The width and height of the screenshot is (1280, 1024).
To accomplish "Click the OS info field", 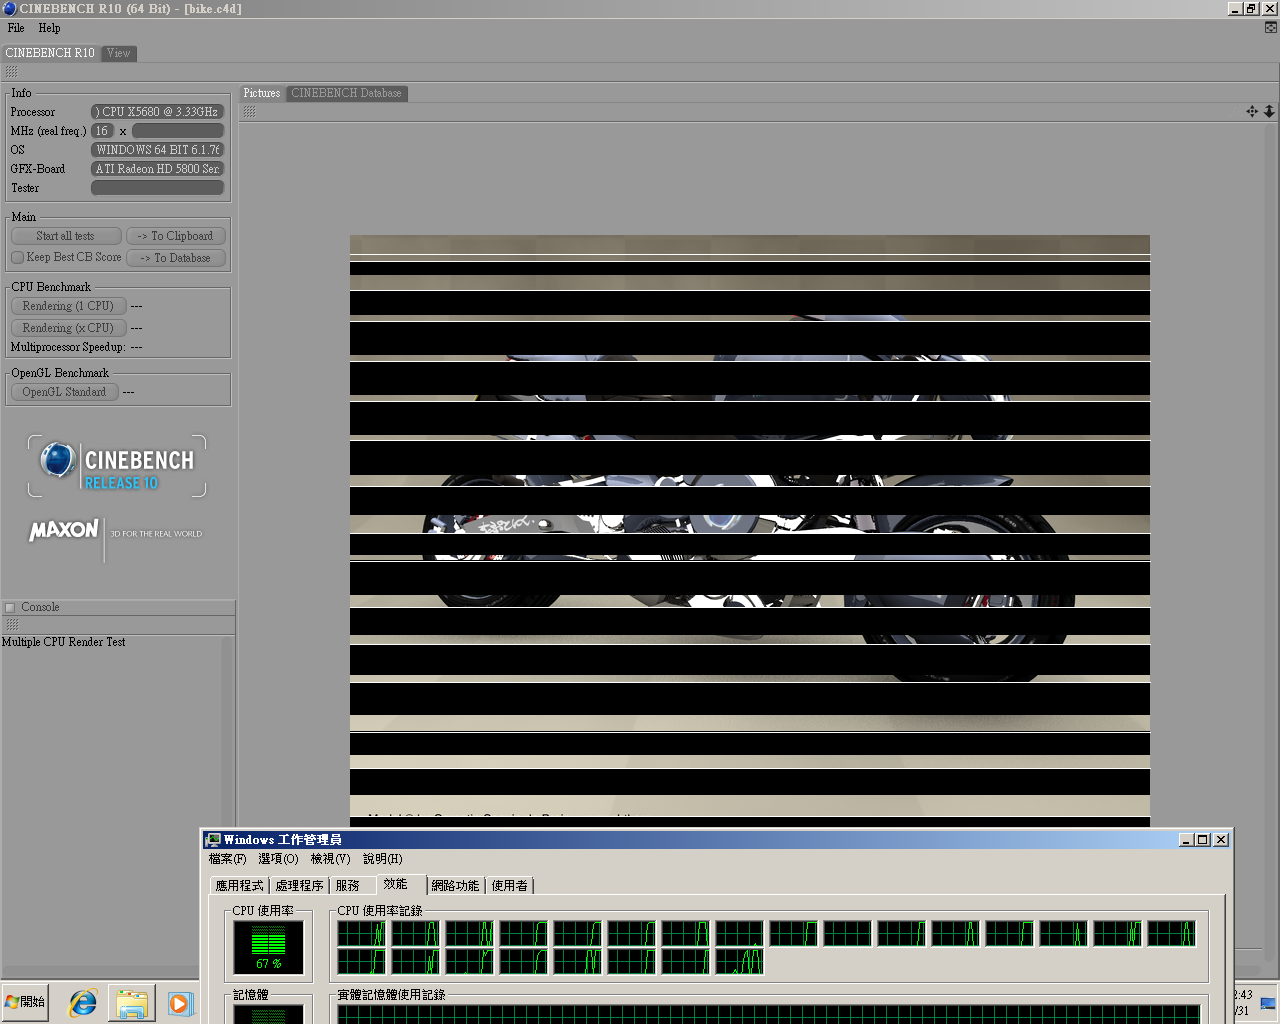I will pyautogui.click(x=157, y=150).
